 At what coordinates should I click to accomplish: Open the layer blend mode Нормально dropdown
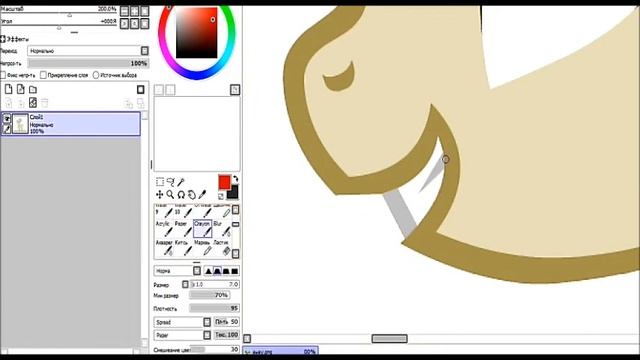coord(88,51)
